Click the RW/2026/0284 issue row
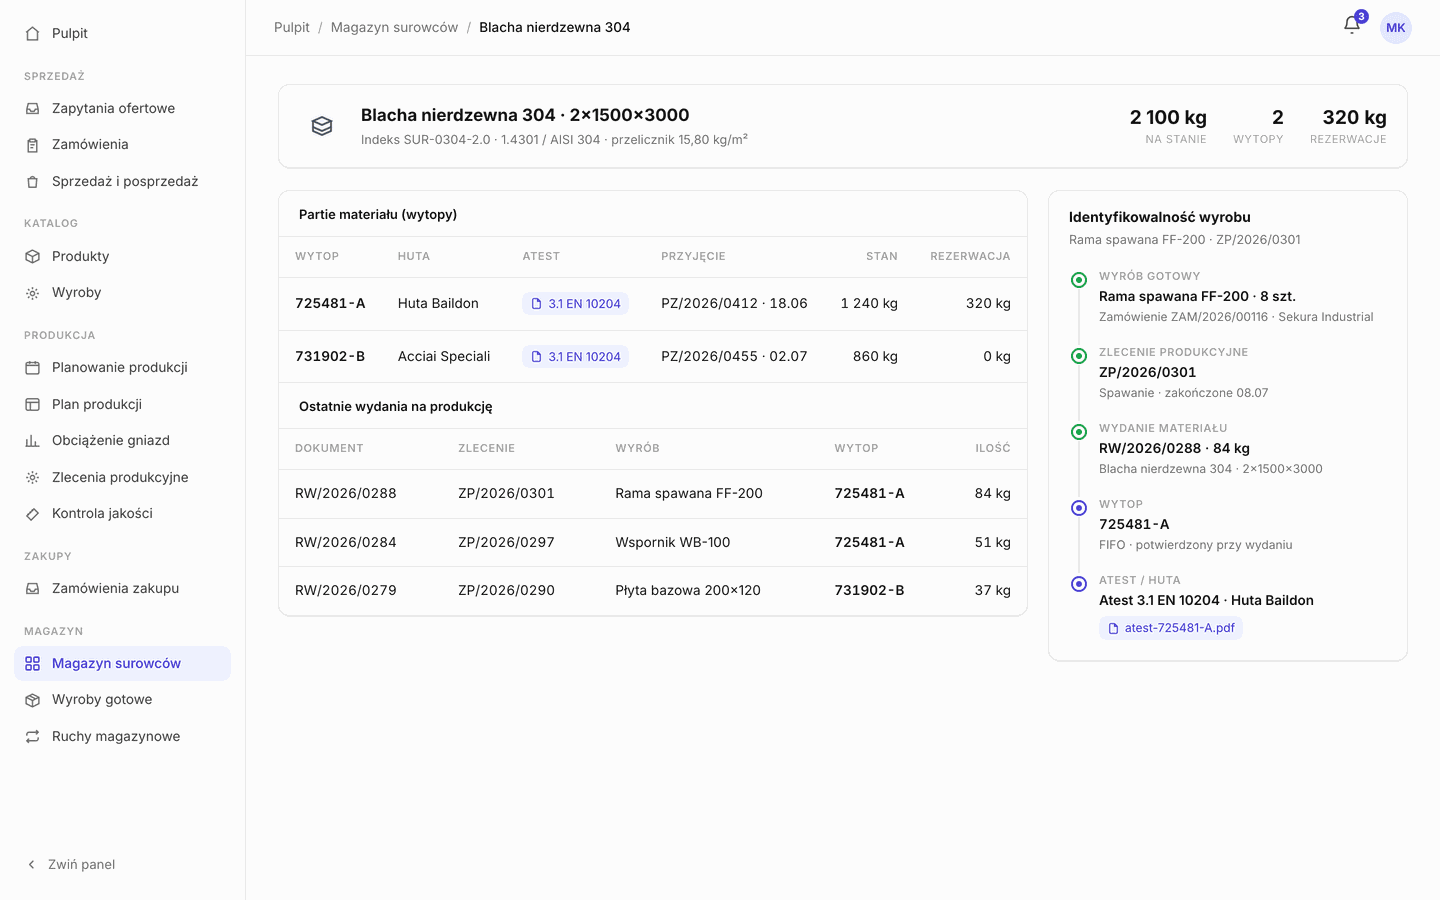The width and height of the screenshot is (1440, 900). coord(653,543)
